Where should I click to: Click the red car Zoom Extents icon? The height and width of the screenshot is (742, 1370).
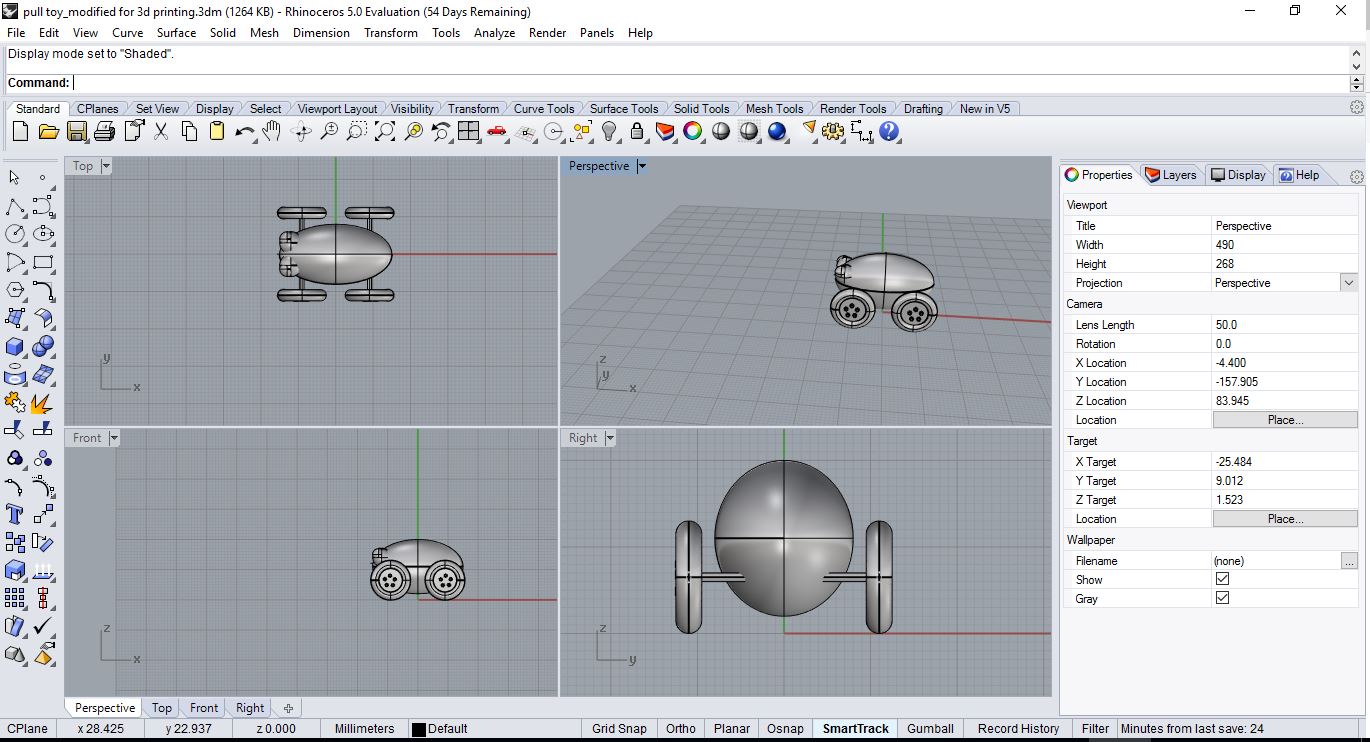(497, 131)
